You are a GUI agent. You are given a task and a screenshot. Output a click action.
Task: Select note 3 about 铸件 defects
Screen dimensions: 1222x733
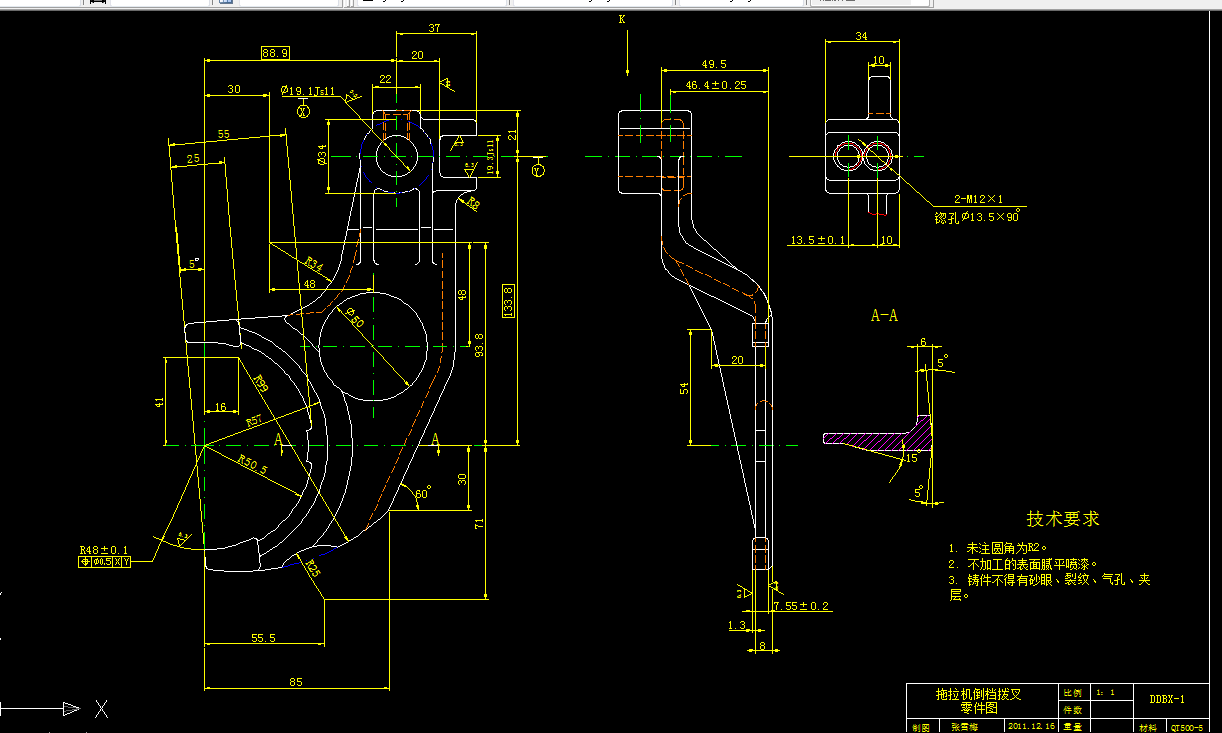coord(1049,587)
